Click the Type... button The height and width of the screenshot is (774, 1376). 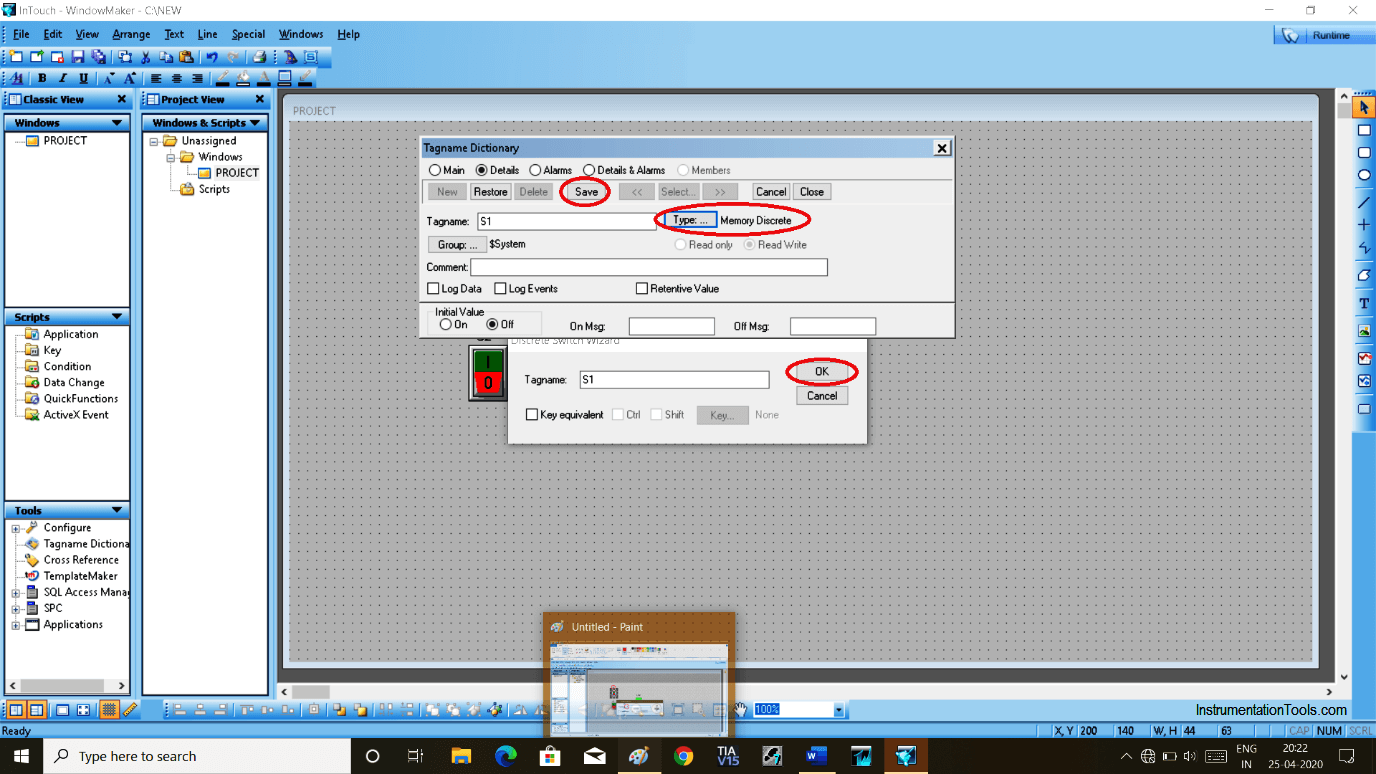pos(690,220)
